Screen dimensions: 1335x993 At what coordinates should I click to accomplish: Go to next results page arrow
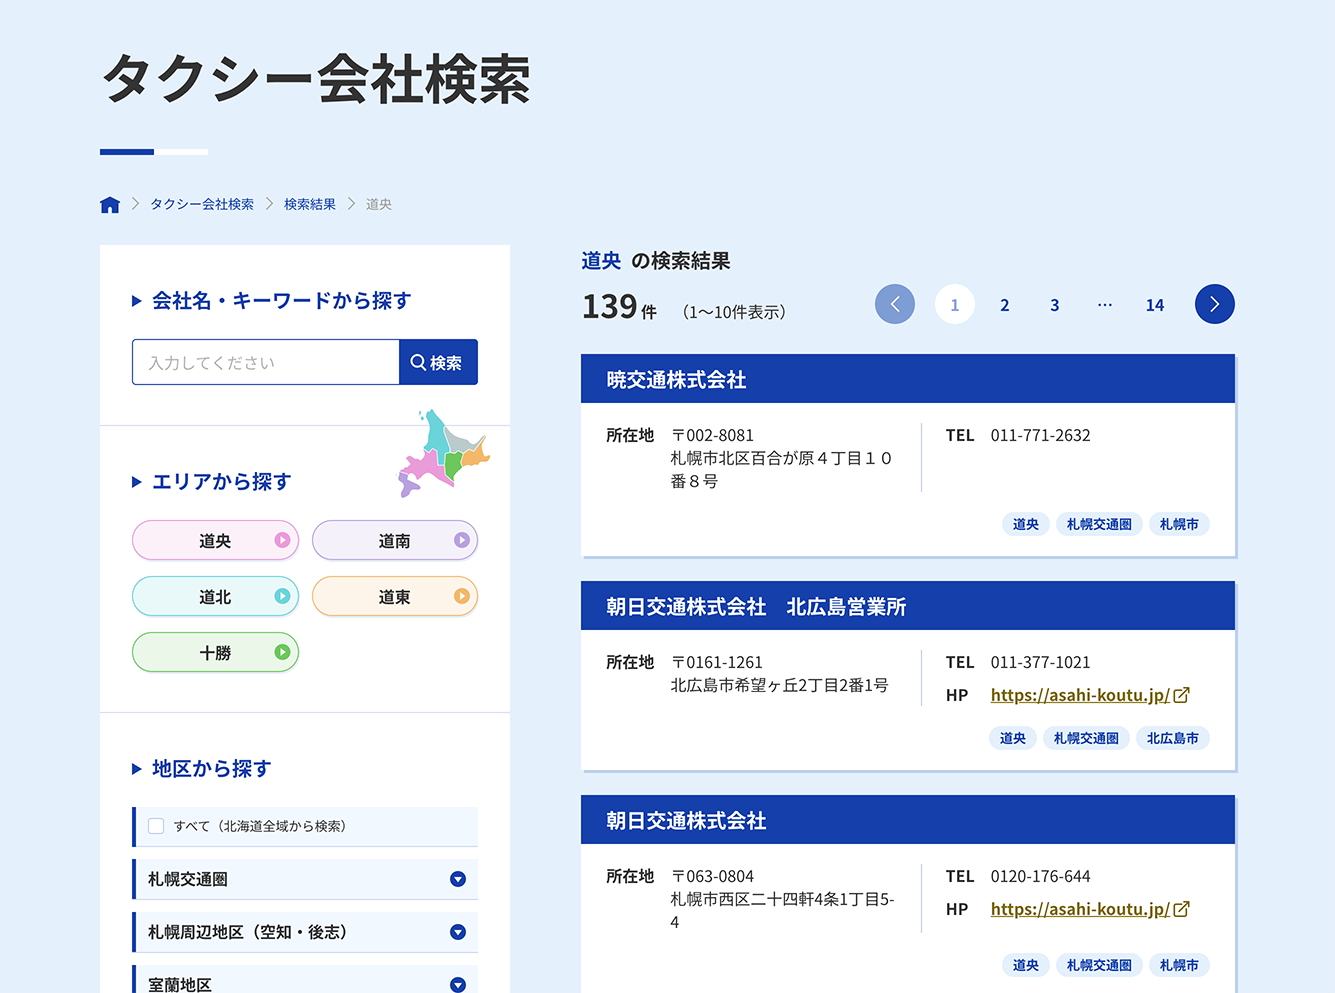tap(1214, 304)
